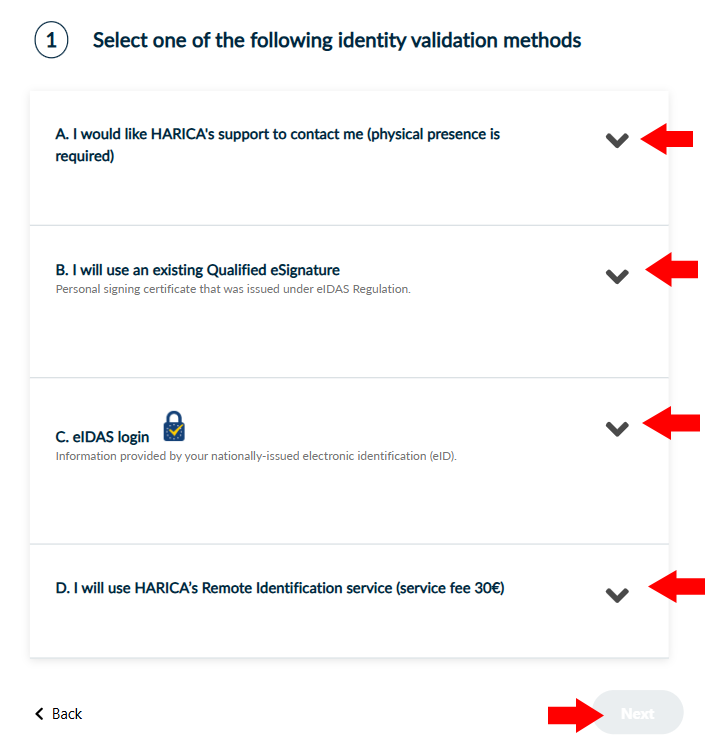720x747 pixels.
Task: Click the red arrow beside eIDAS login
Action: 671,423
